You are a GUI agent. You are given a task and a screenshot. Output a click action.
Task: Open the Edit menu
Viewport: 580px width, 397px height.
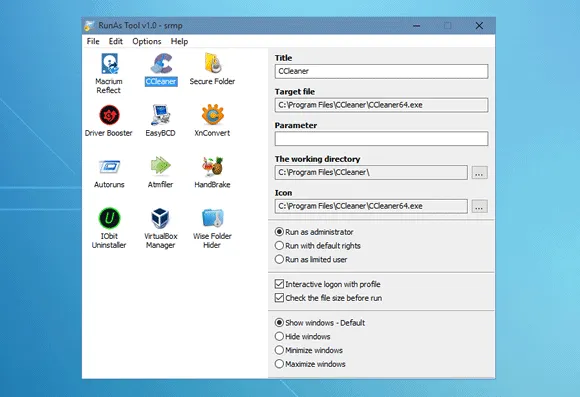click(115, 41)
